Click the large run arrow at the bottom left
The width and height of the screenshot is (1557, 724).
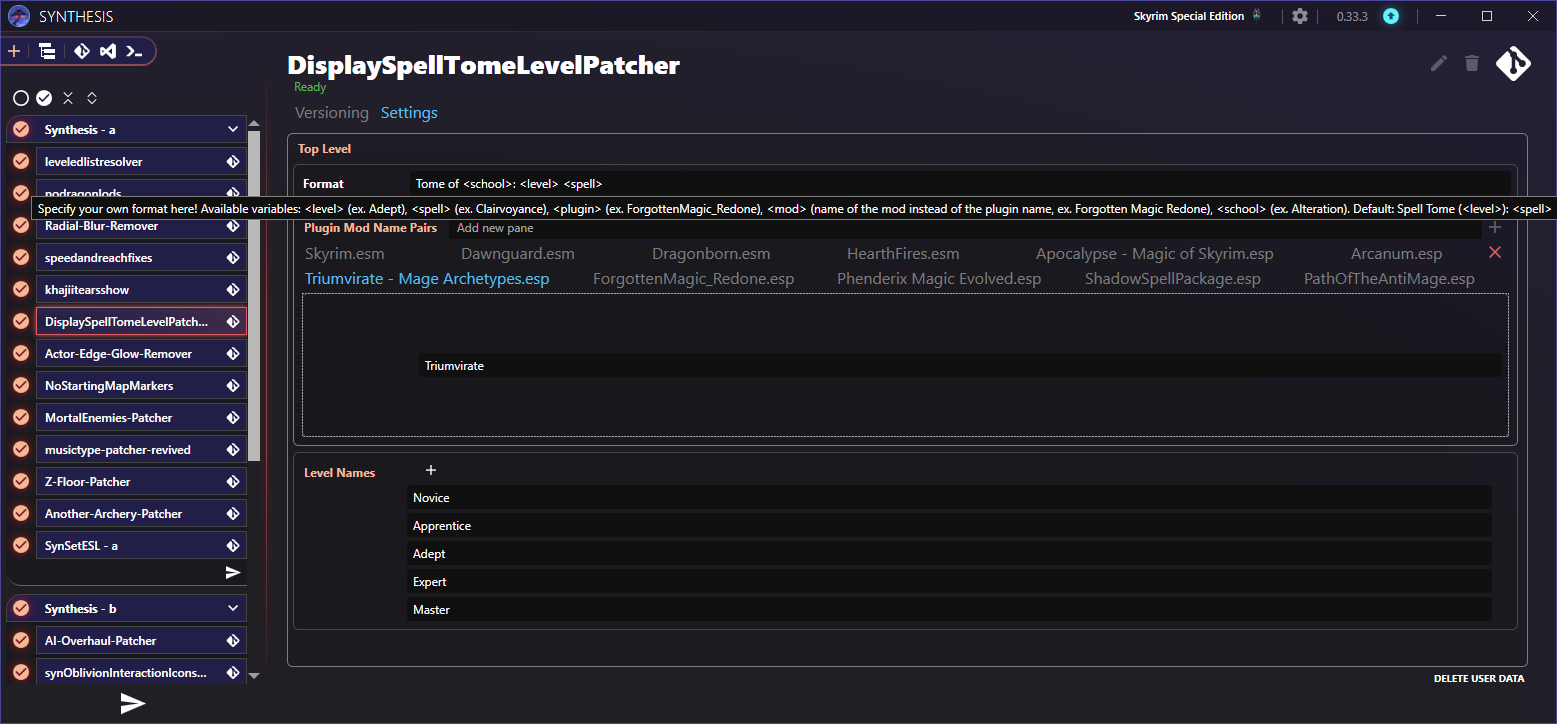pyautogui.click(x=132, y=704)
